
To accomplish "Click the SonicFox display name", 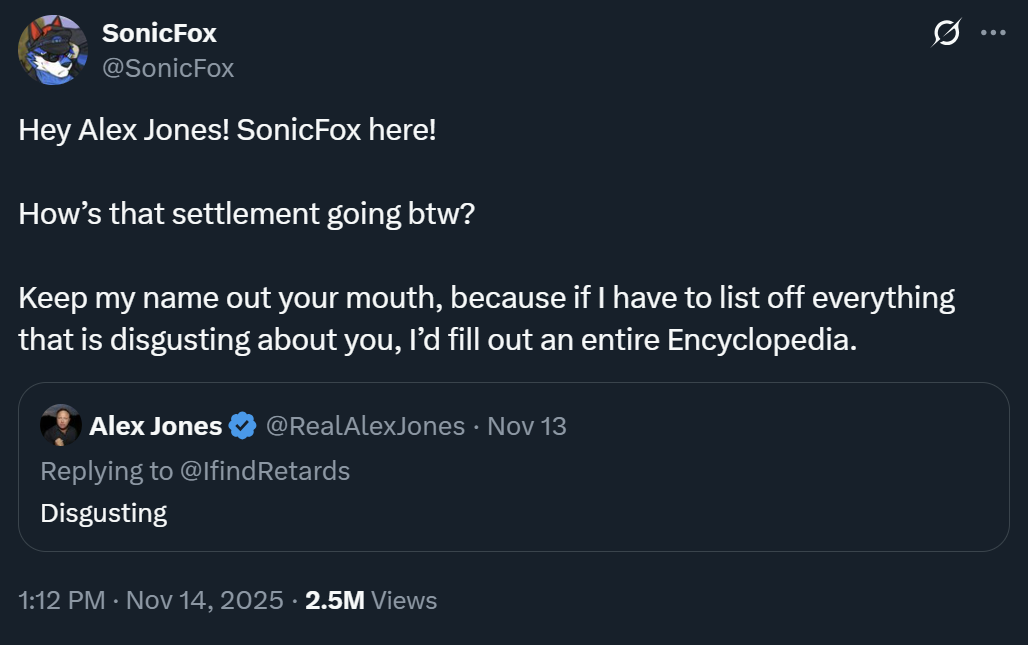I will point(159,33).
